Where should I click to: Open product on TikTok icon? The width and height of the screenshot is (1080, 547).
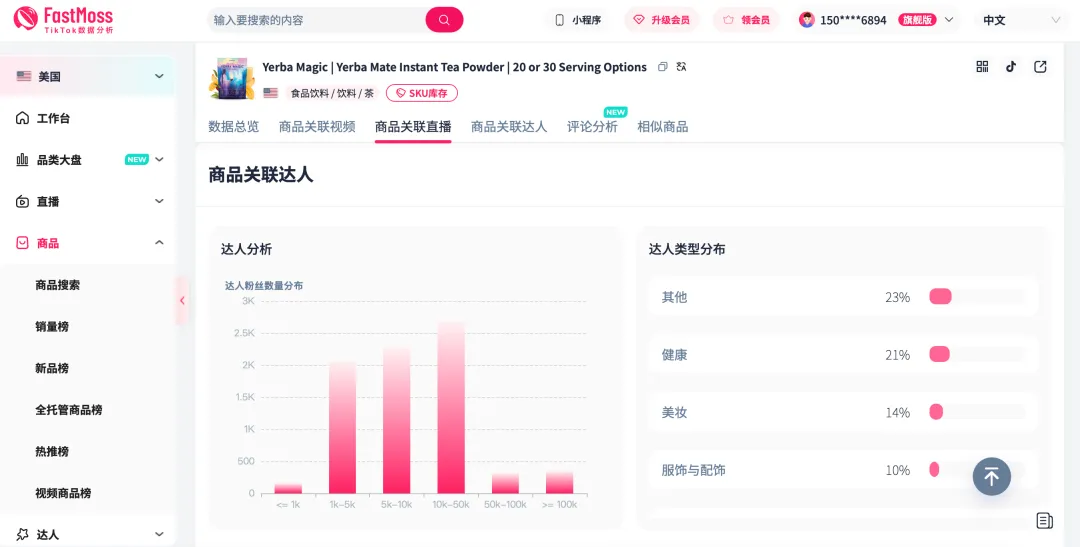coord(1011,66)
